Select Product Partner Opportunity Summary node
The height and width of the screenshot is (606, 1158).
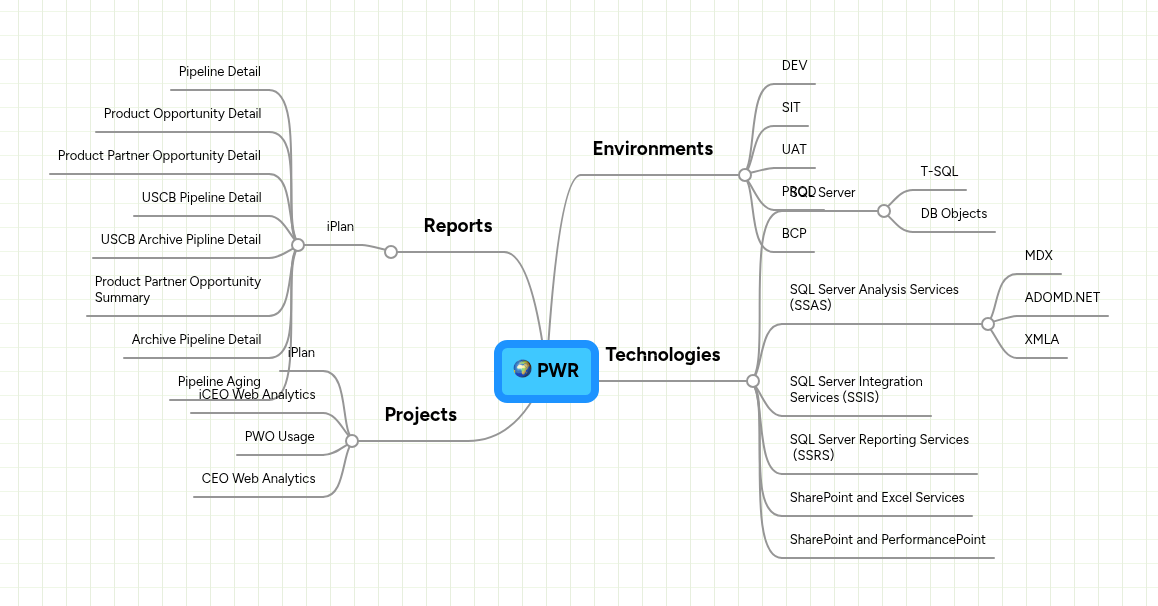coord(177,289)
